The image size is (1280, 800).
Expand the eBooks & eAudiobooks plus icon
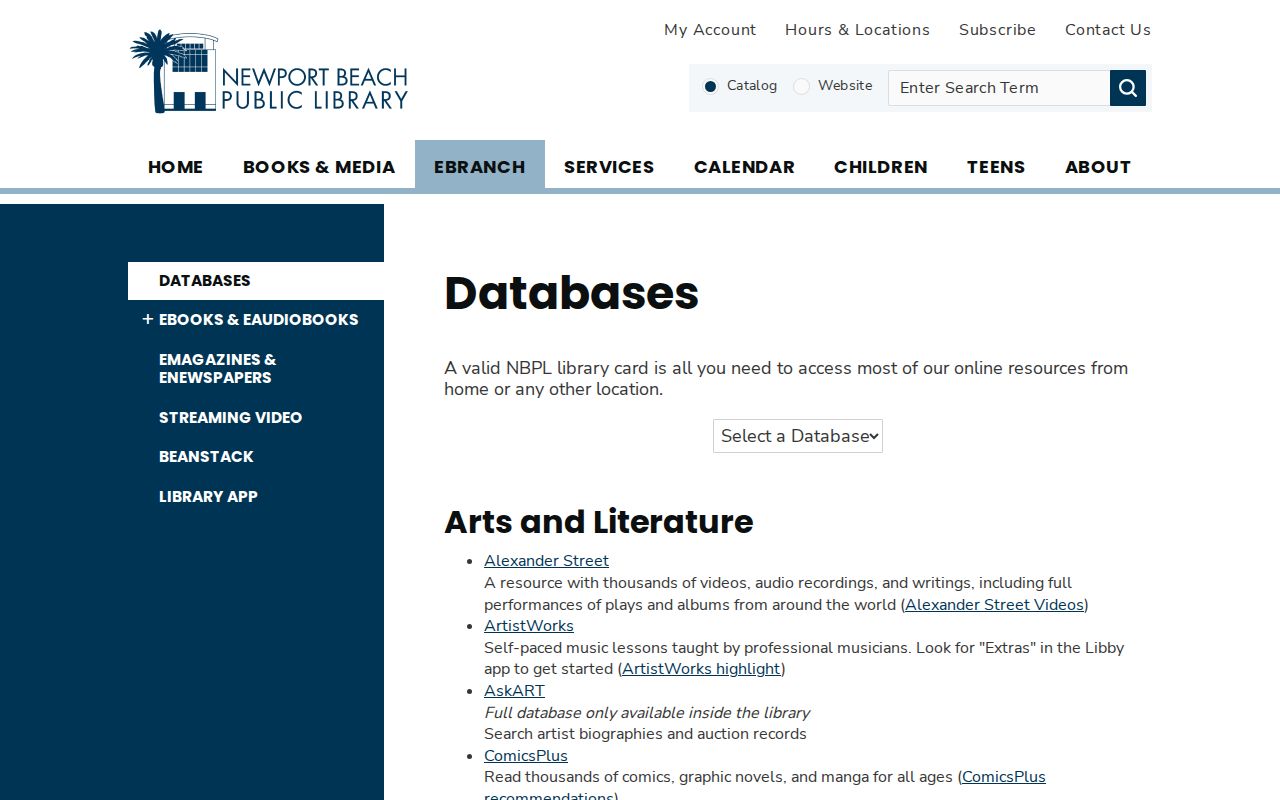pyautogui.click(x=148, y=319)
